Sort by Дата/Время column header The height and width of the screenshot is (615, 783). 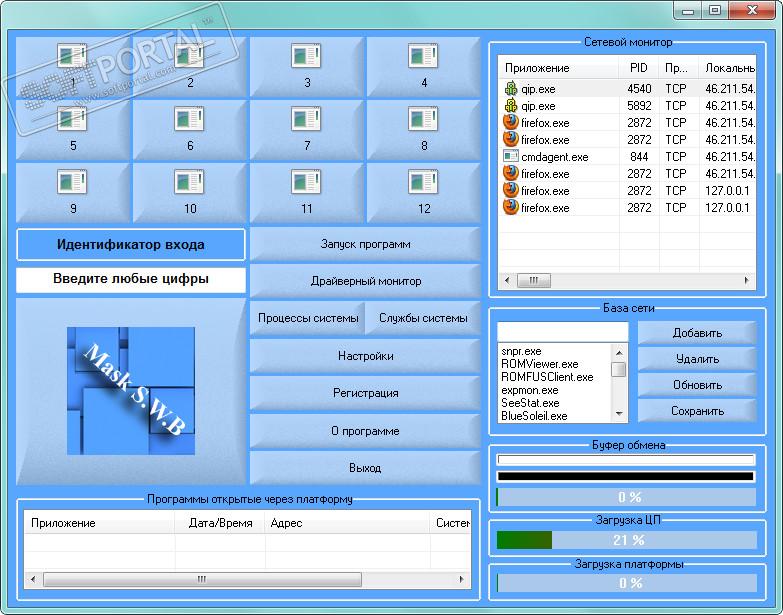tap(220, 523)
